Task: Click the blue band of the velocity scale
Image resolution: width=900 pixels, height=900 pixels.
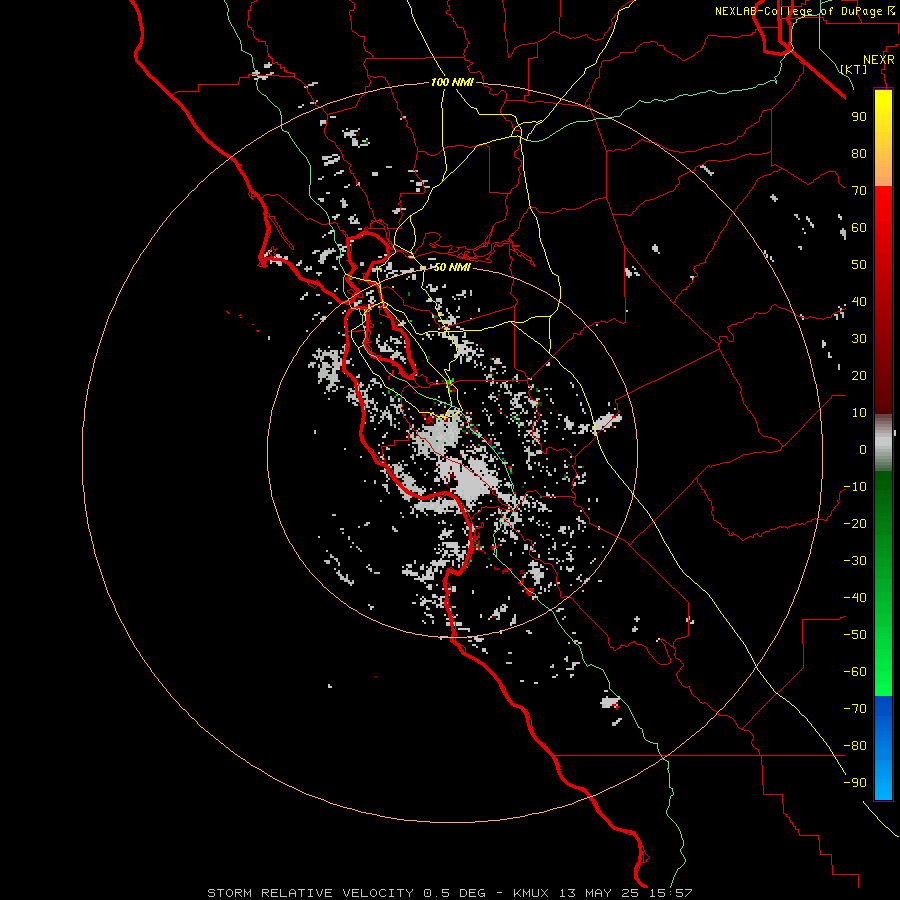Action: 883,747
